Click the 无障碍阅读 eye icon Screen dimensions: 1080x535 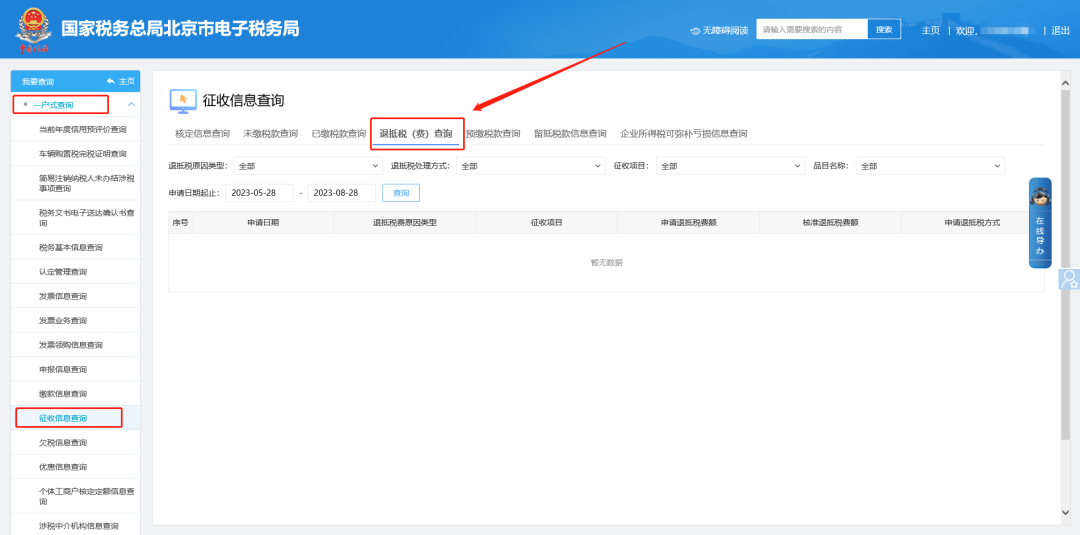click(x=695, y=31)
